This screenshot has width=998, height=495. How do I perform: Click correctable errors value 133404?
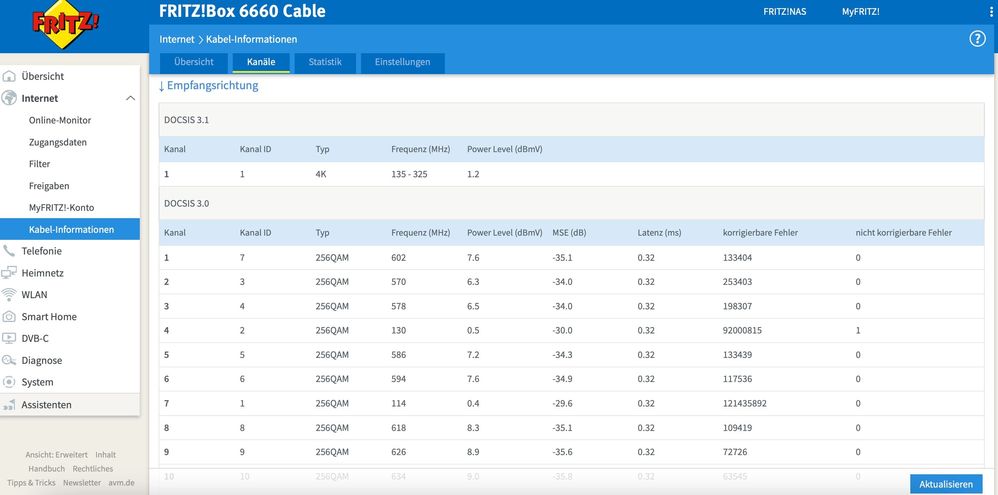pos(737,258)
